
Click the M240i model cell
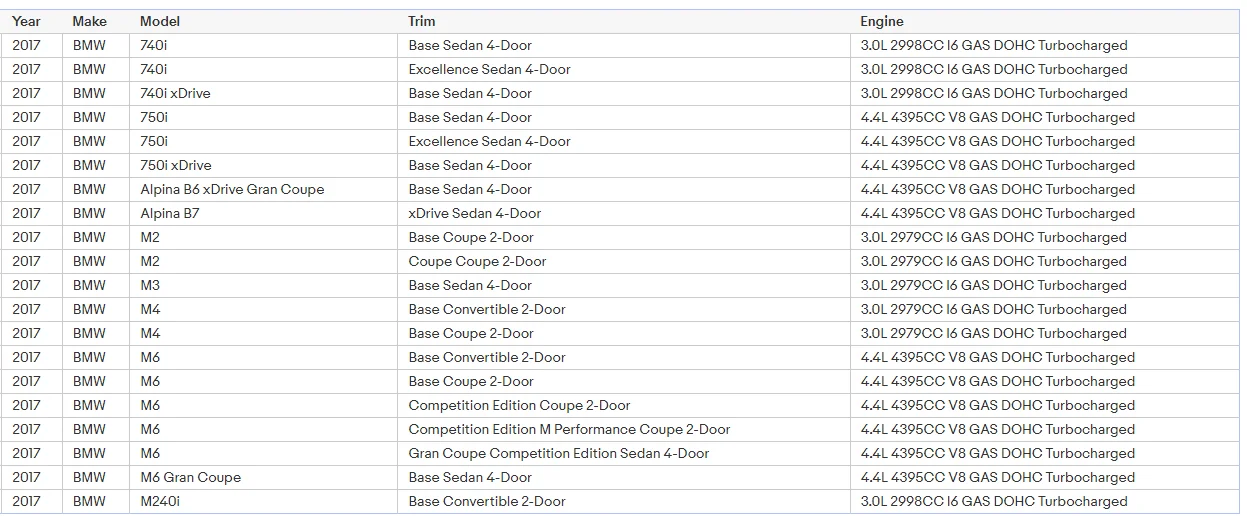pos(160,501)
